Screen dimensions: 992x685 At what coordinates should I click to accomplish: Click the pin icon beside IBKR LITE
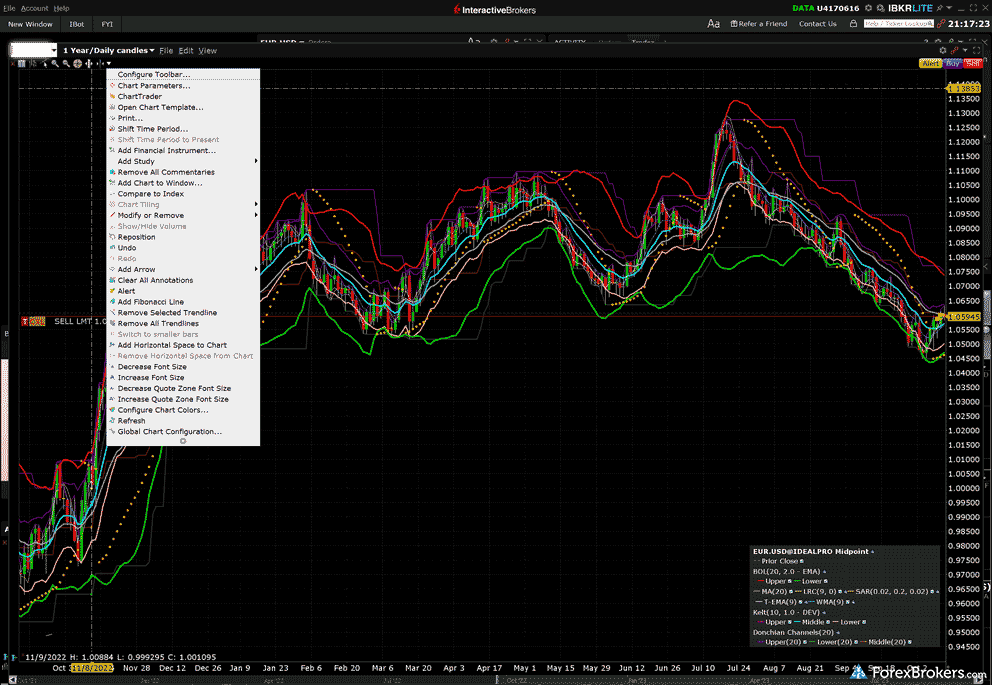[939, 8]
